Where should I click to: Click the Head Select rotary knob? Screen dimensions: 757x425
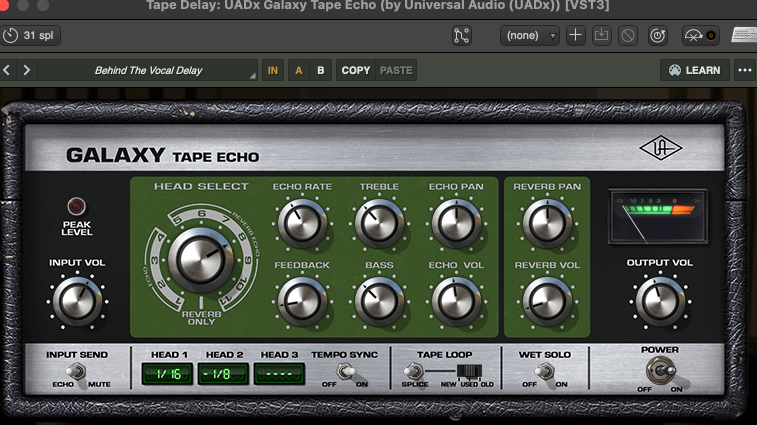(x=201, y=260)
